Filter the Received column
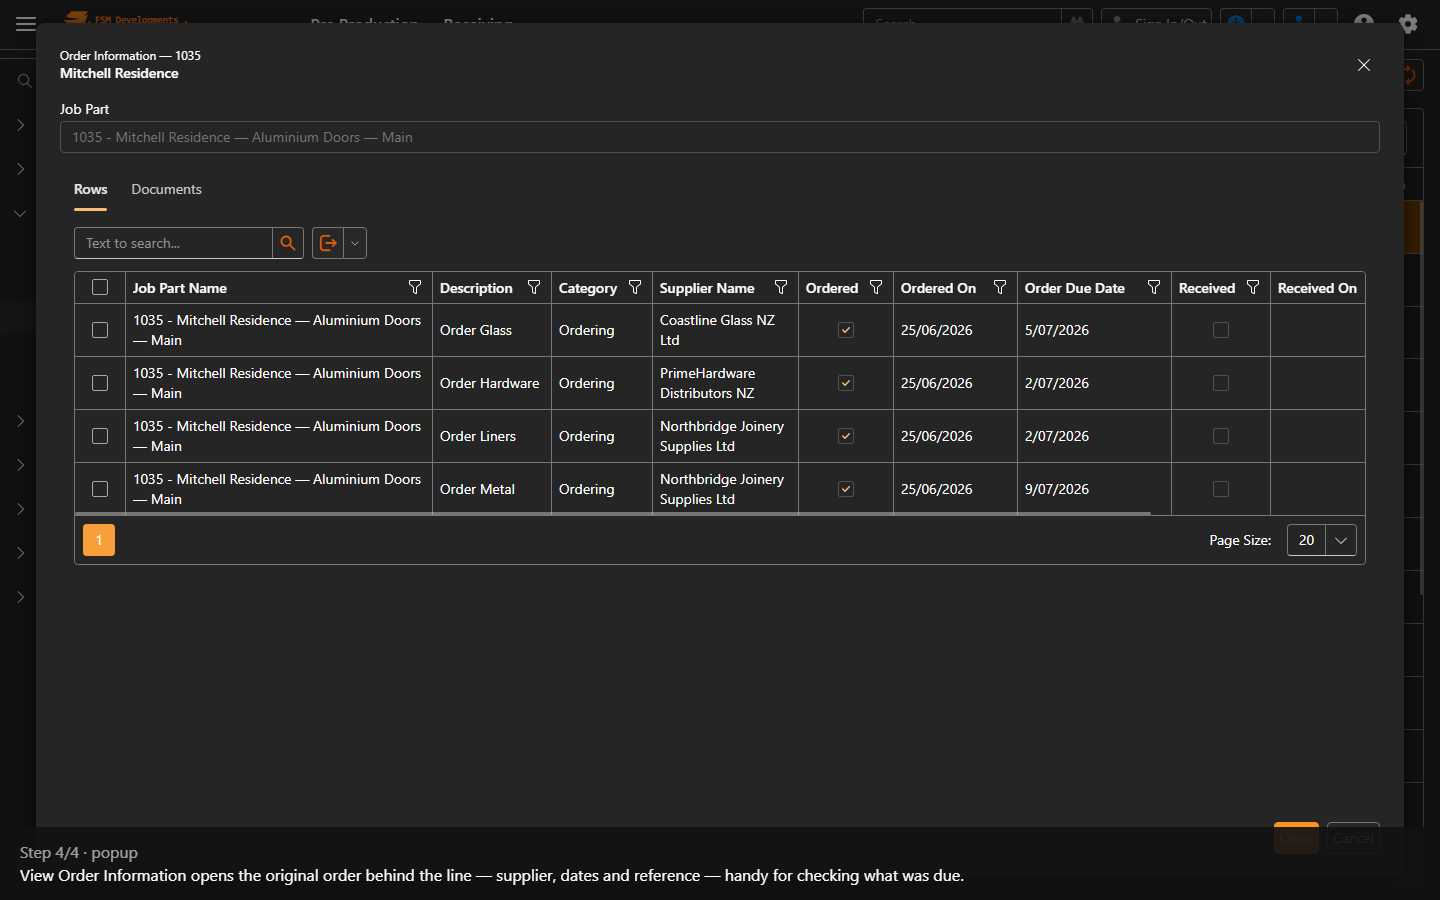The image size is (1440, 900). click(x=1253, y=288)
